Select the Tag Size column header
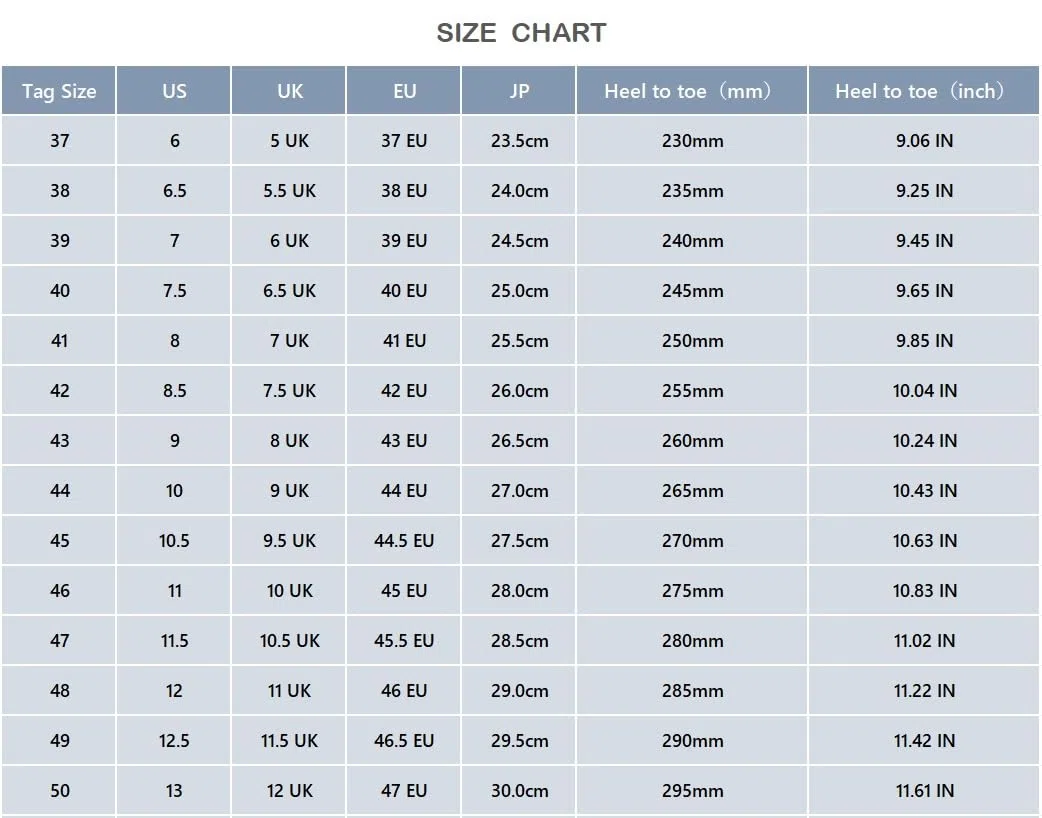 [58, 90]
